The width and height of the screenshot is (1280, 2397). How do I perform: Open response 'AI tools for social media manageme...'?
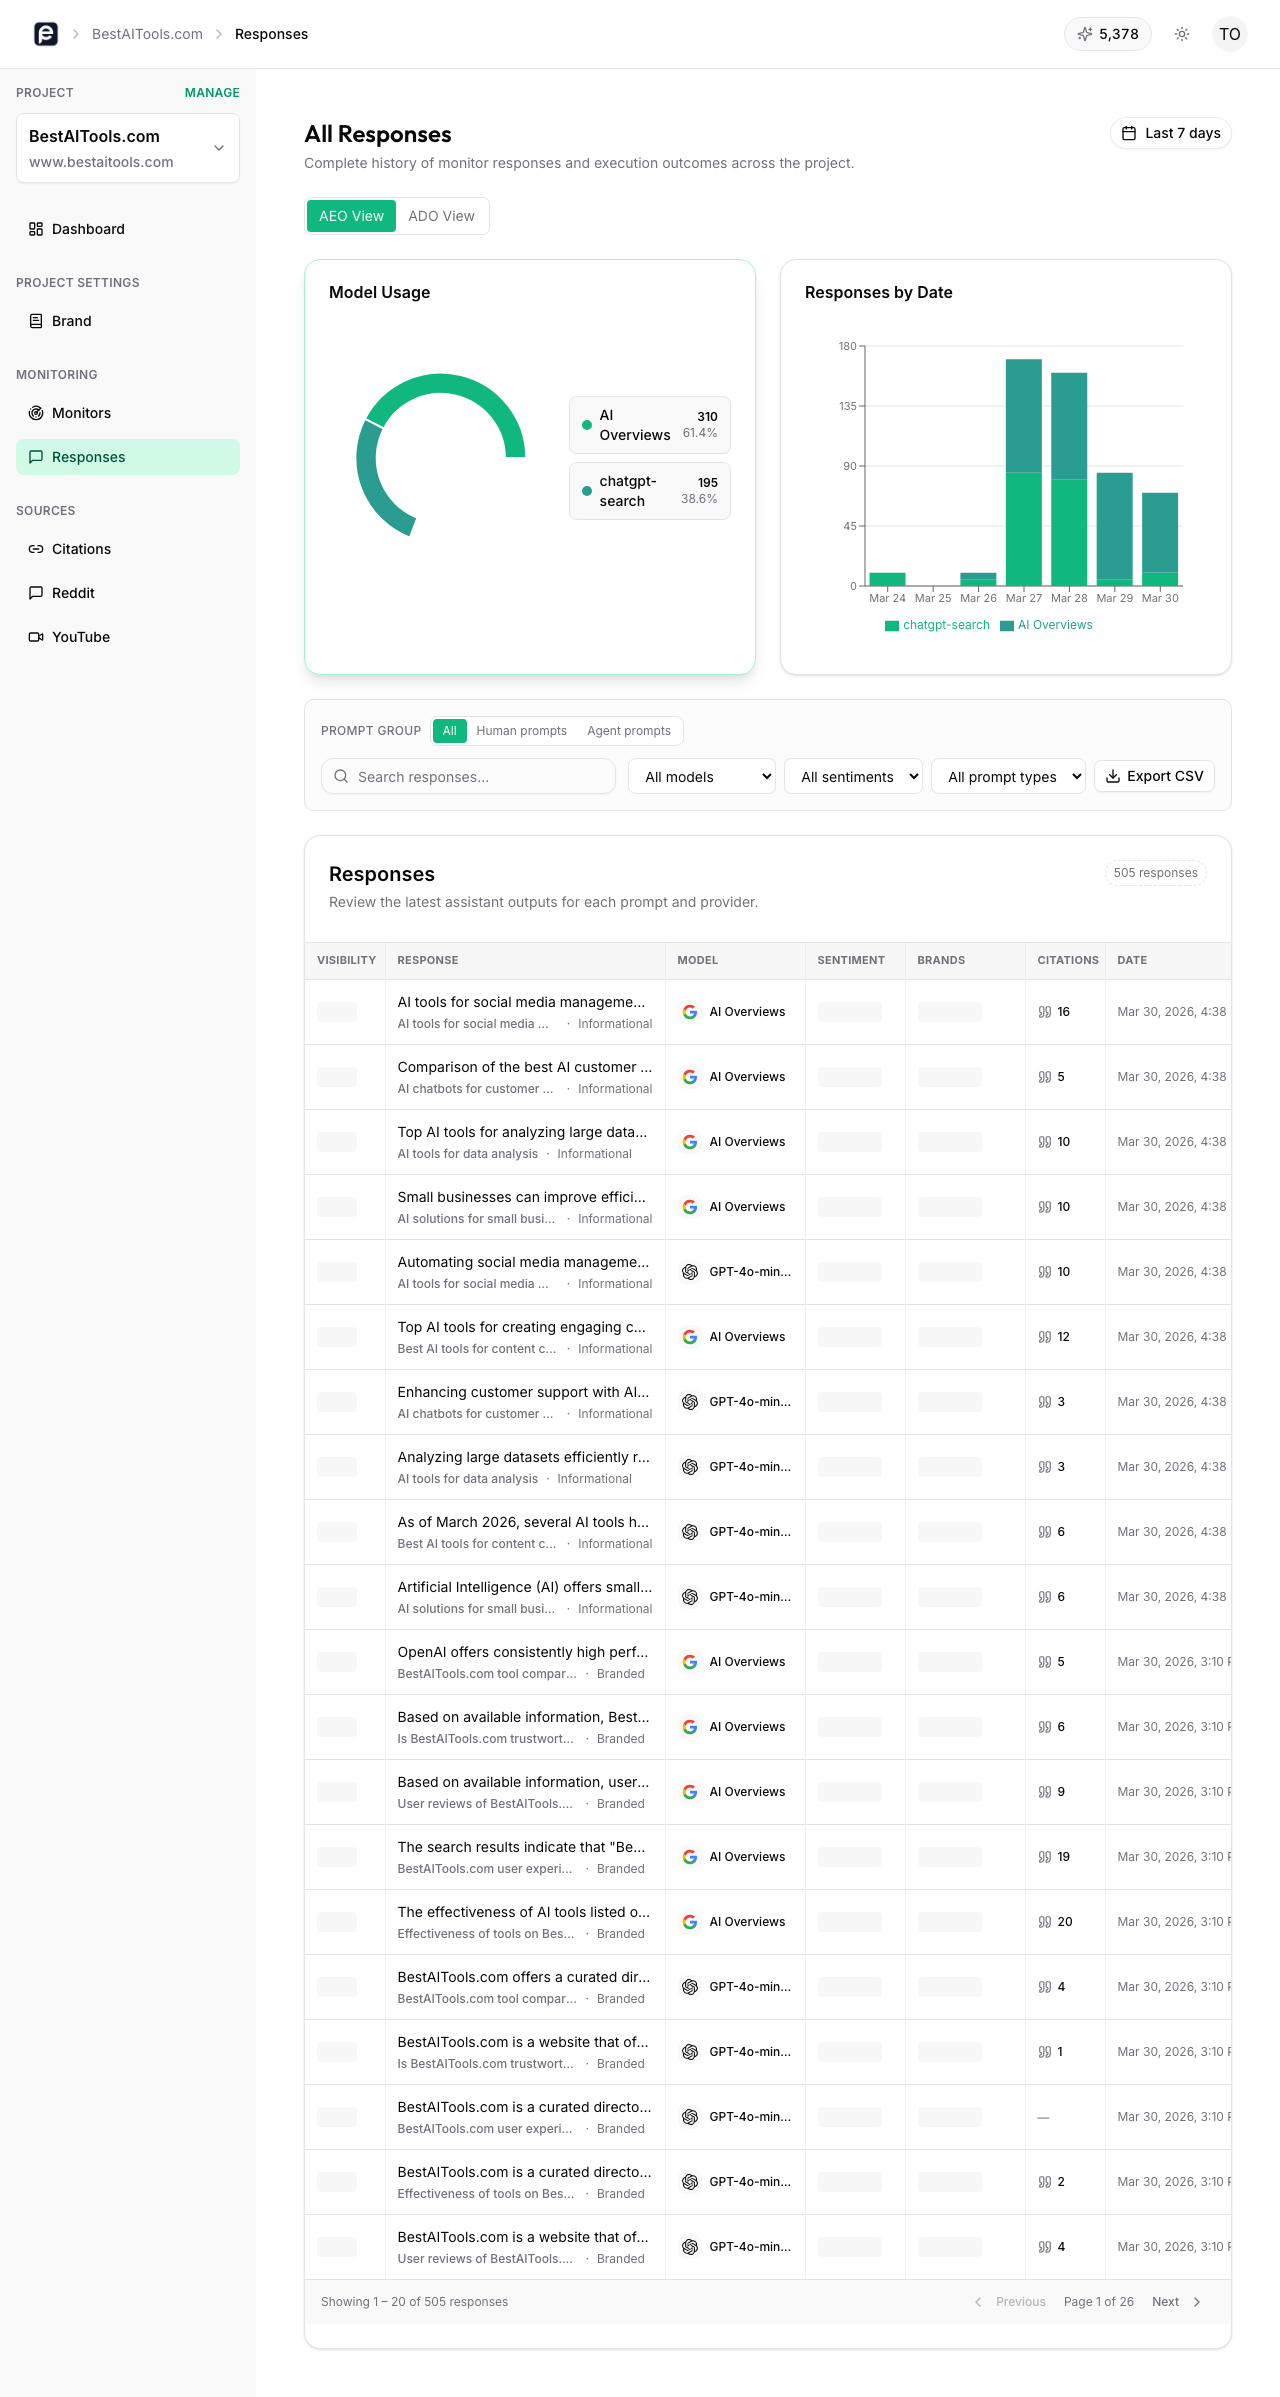point(521,1002)
